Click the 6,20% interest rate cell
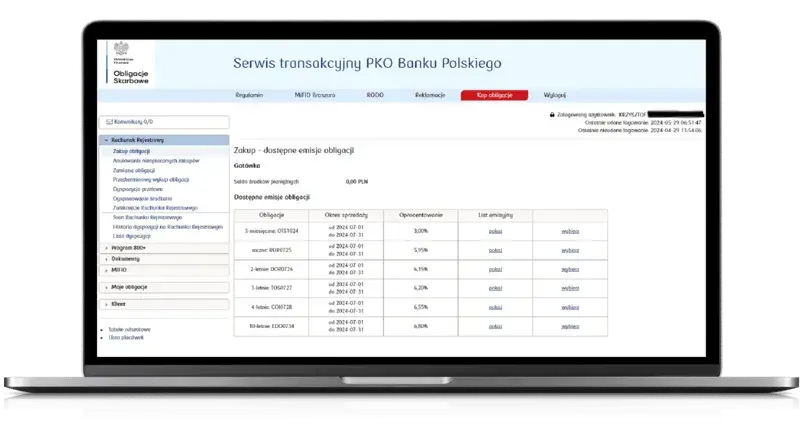800x425 pixels. pos(421,288)
